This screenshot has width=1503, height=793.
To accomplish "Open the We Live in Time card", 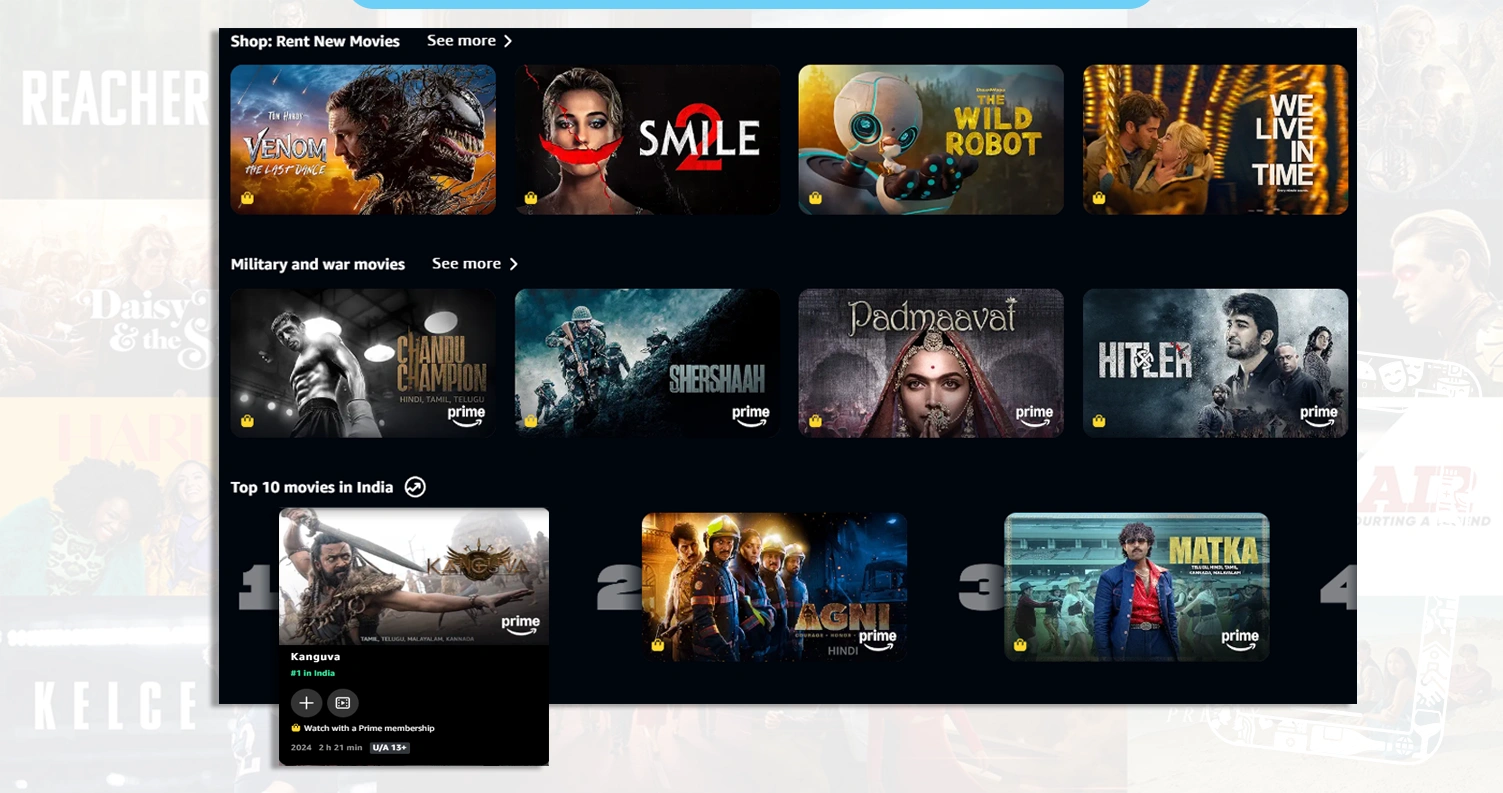I will click(1215, 139).
